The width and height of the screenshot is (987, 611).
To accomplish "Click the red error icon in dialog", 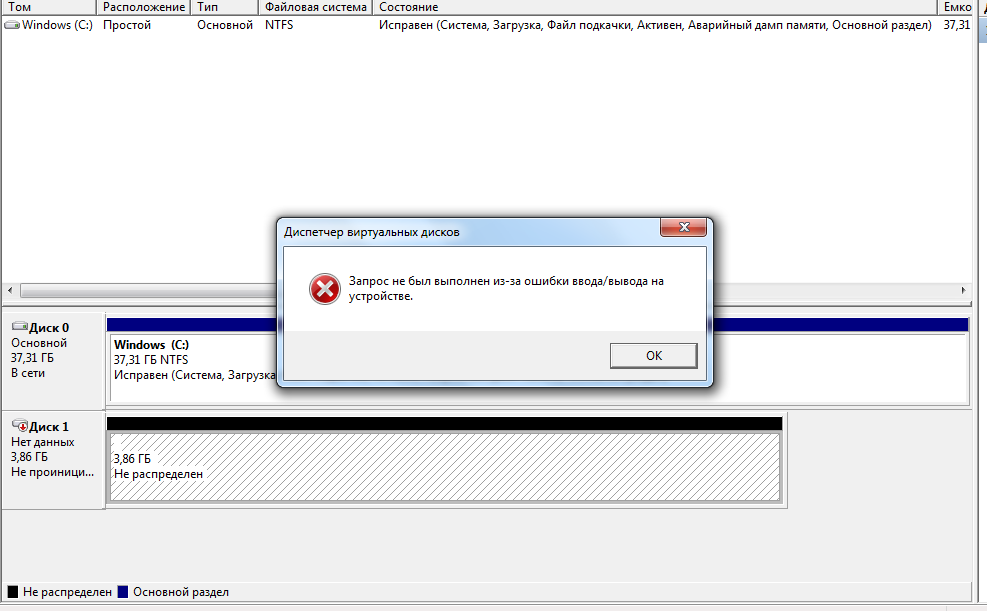I will (x=324, y=289).
